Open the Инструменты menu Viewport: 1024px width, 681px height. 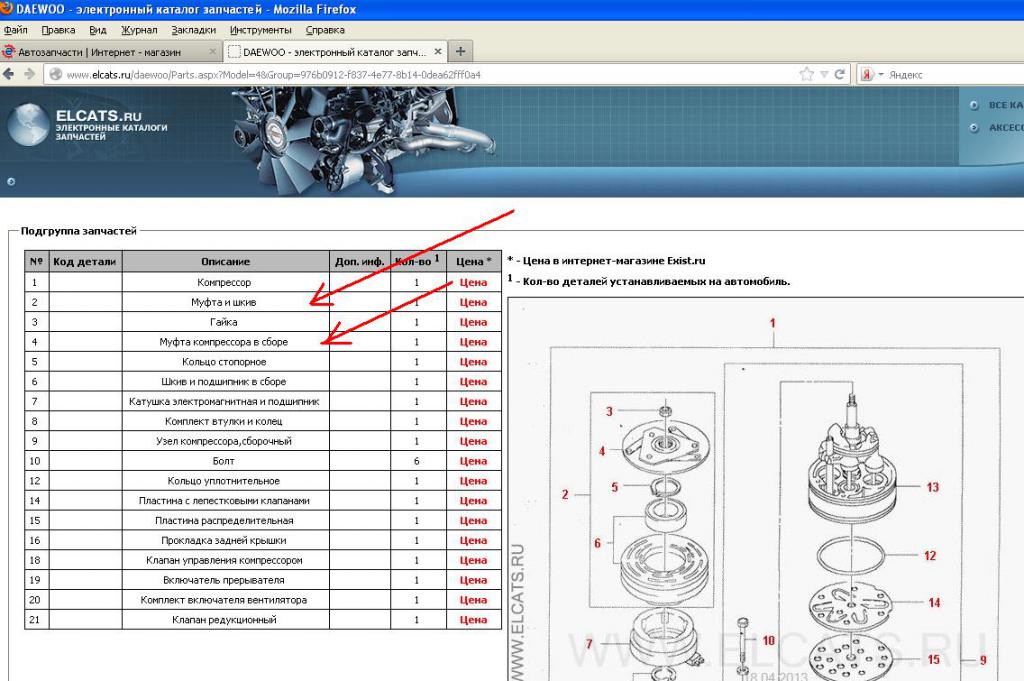(x=261, y=30)
